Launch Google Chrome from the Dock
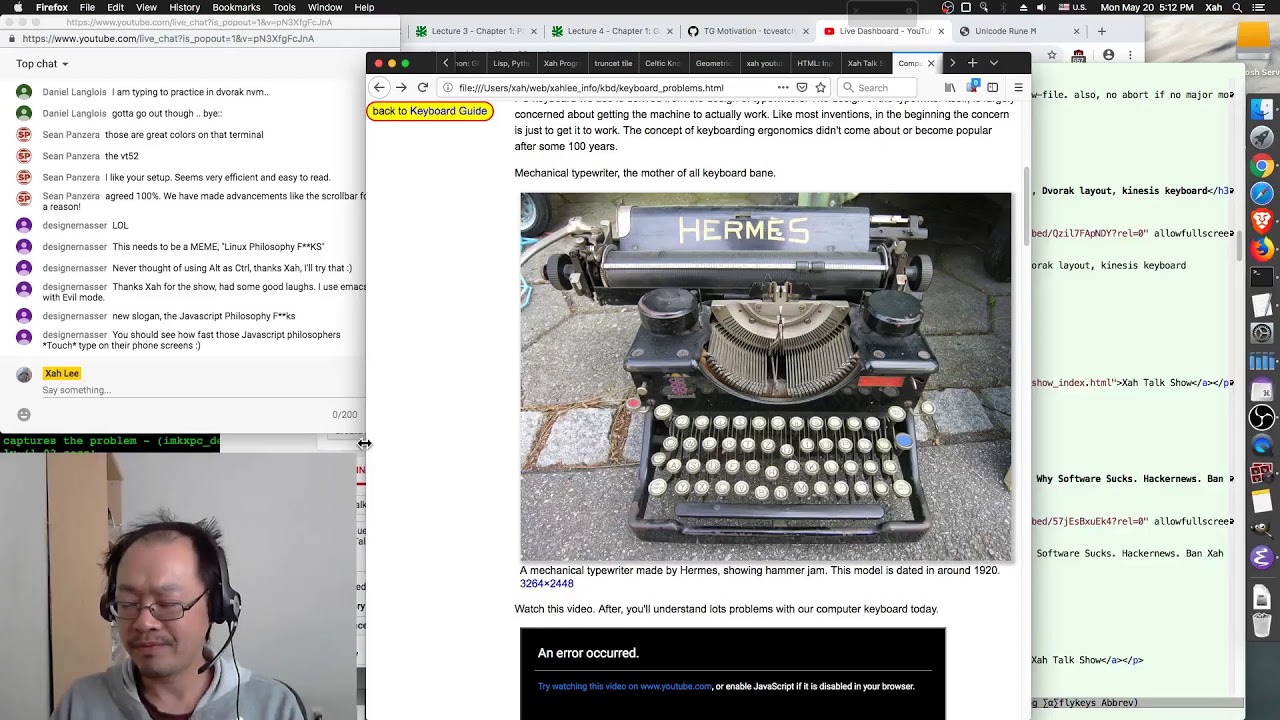Image resolution: width=1280 pixels, height=720 pixels. [1262, 166]
